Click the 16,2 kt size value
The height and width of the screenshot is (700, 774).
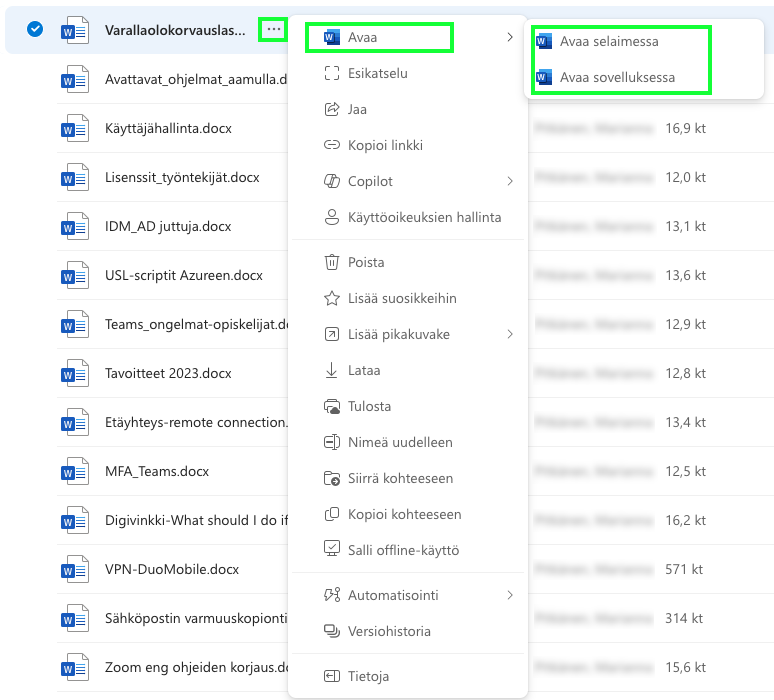685,520
